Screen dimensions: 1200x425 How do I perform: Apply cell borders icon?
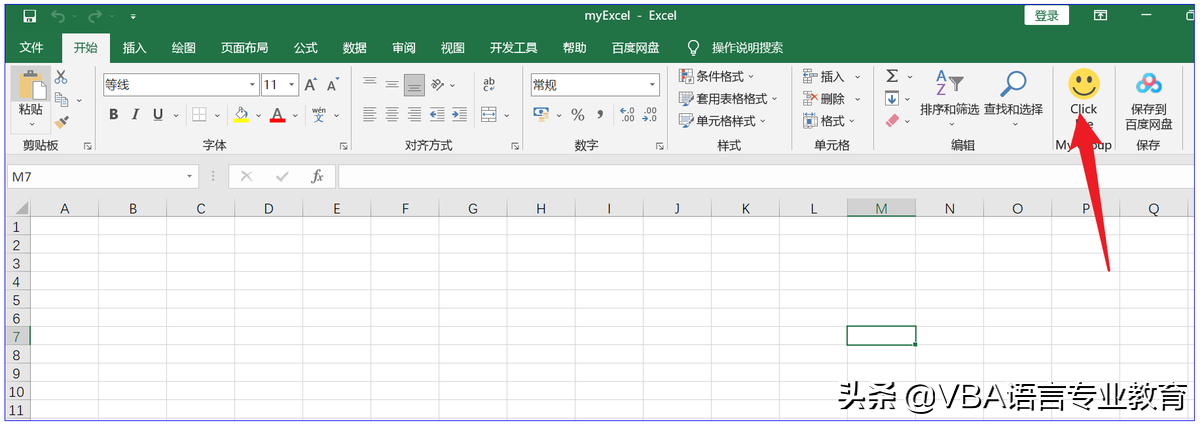click(199, 114)
